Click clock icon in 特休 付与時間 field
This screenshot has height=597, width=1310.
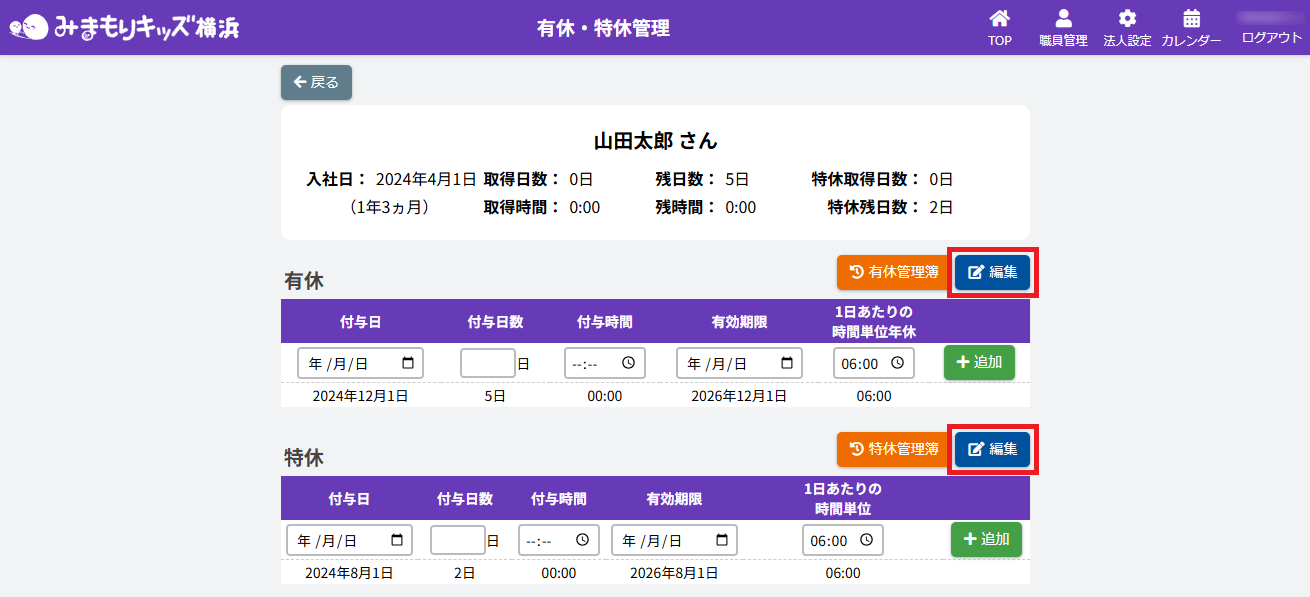pos(582,540)
